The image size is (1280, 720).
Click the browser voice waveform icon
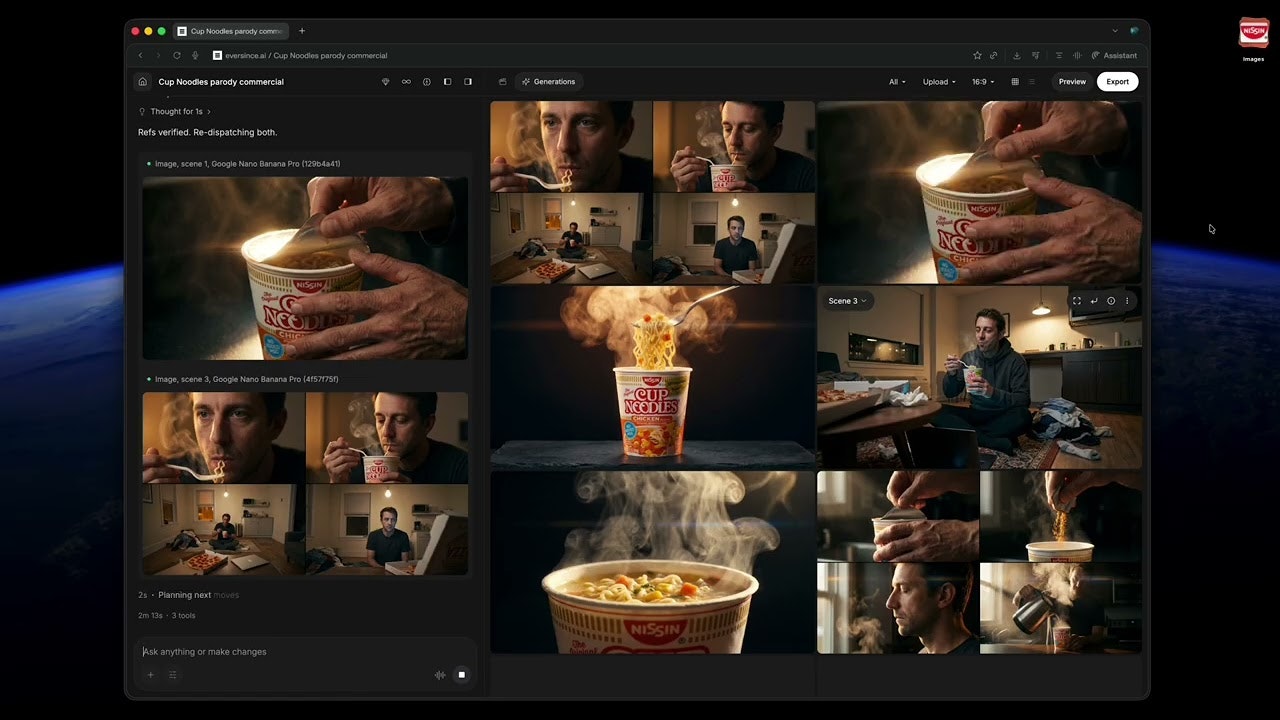point(1077,56)
